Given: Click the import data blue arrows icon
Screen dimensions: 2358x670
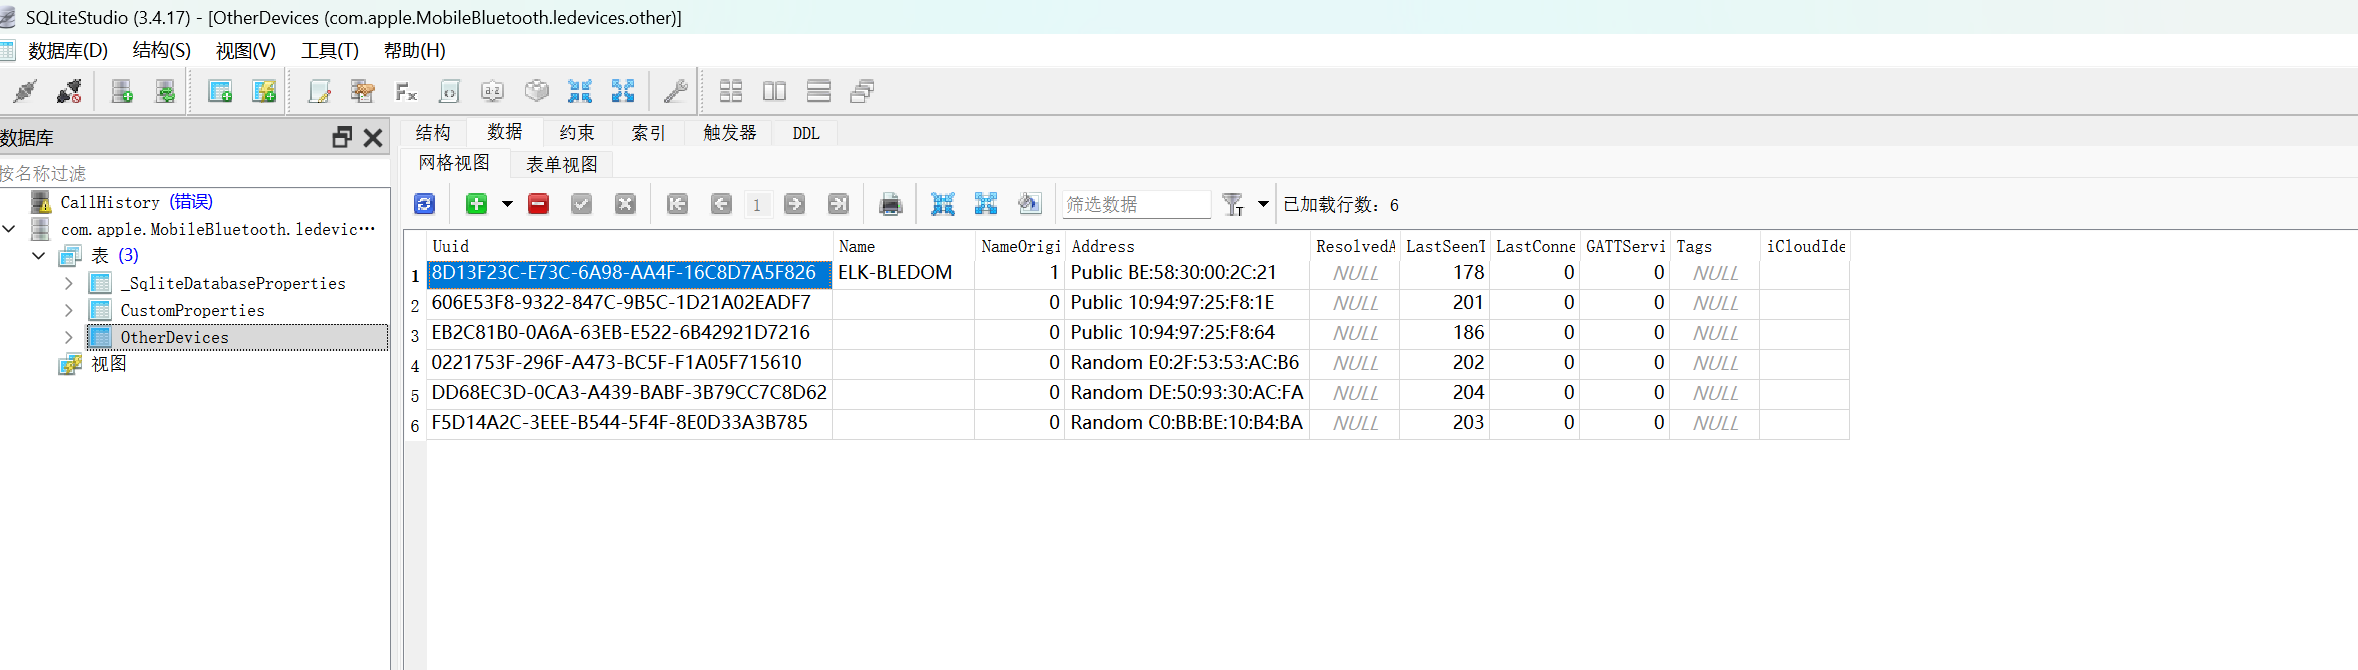Looking at the screenshot, I should click(x=580, y=92).
